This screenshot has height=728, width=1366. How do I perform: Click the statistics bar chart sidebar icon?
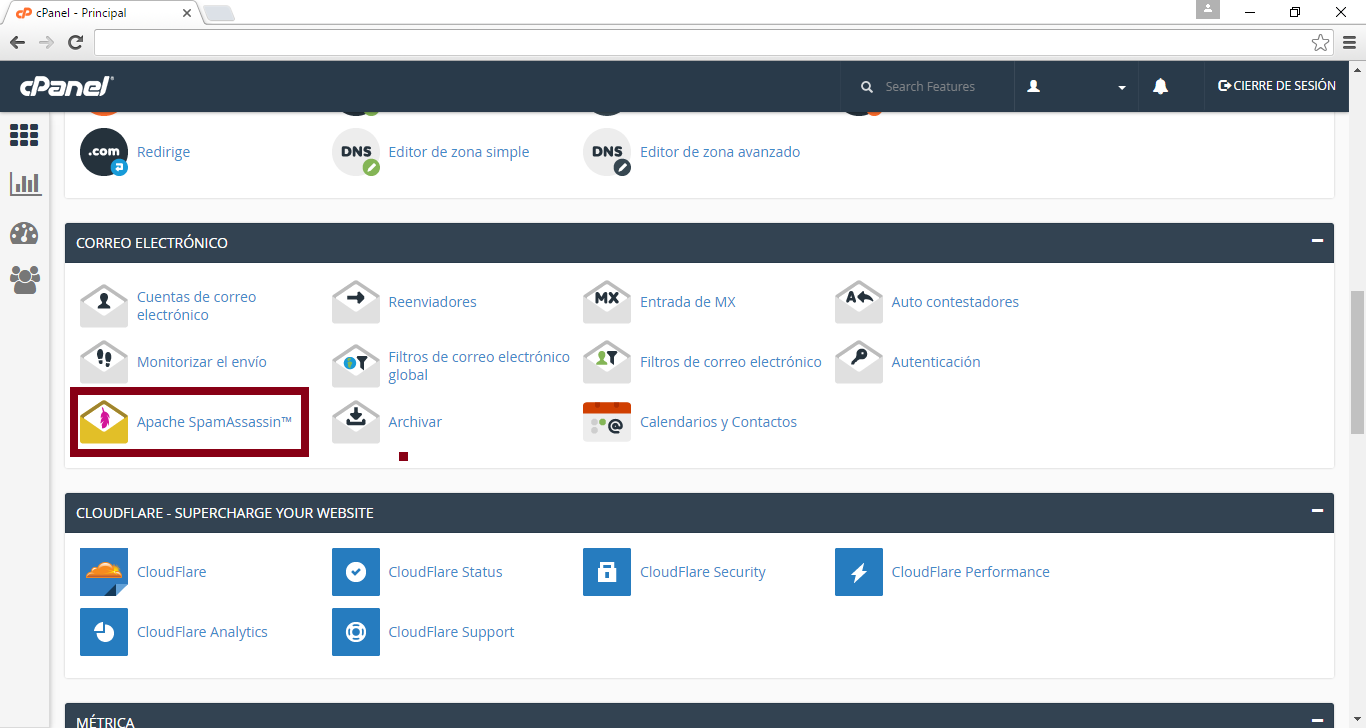(x=25, y=184)
